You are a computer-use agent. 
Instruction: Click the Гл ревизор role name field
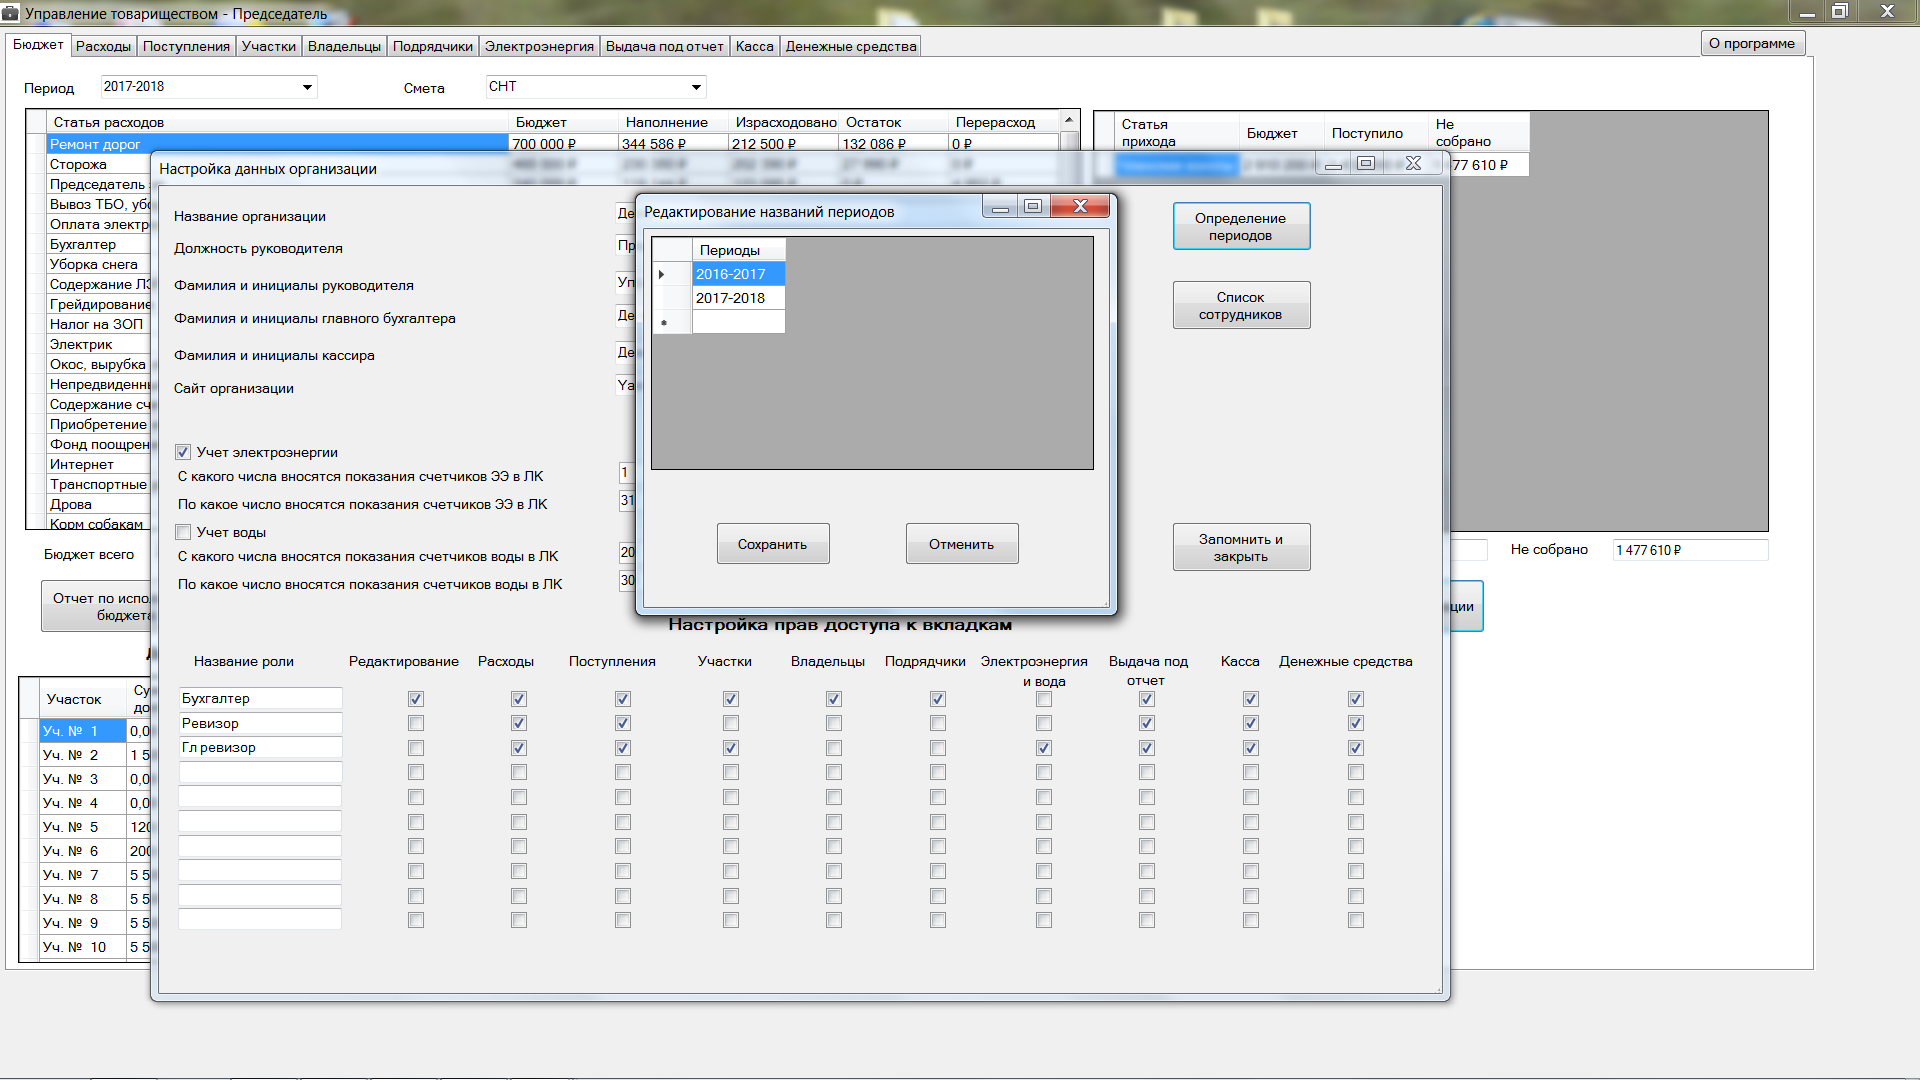click(x=259, y=747)
